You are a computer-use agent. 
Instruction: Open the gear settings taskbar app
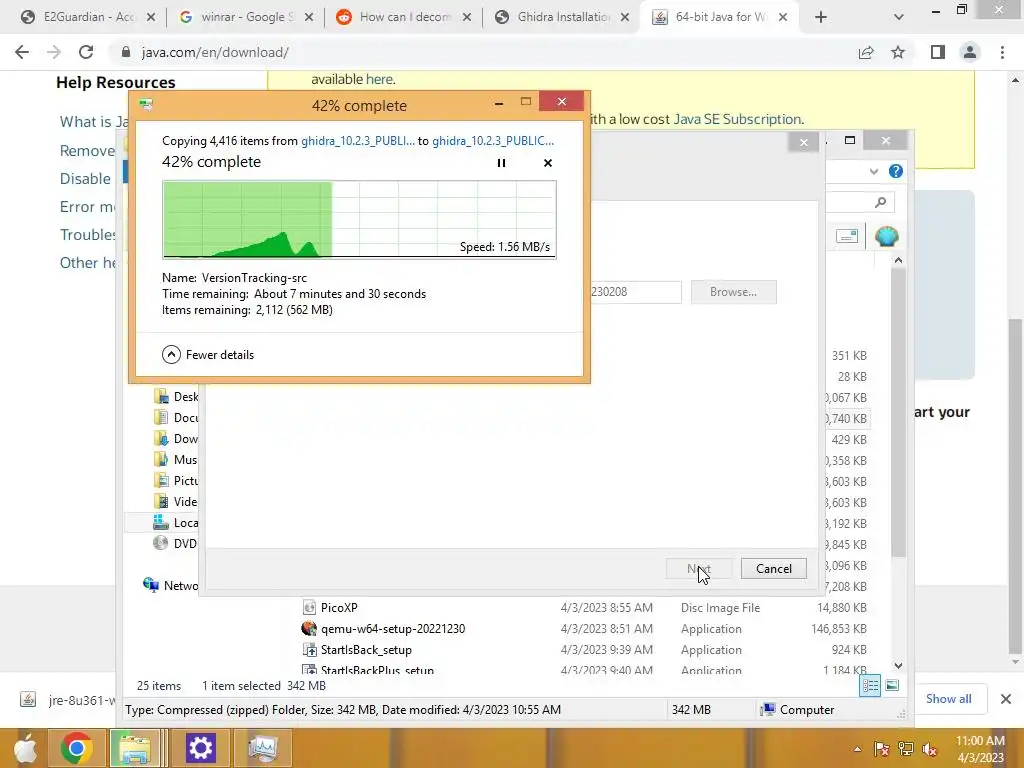point(200,748)
